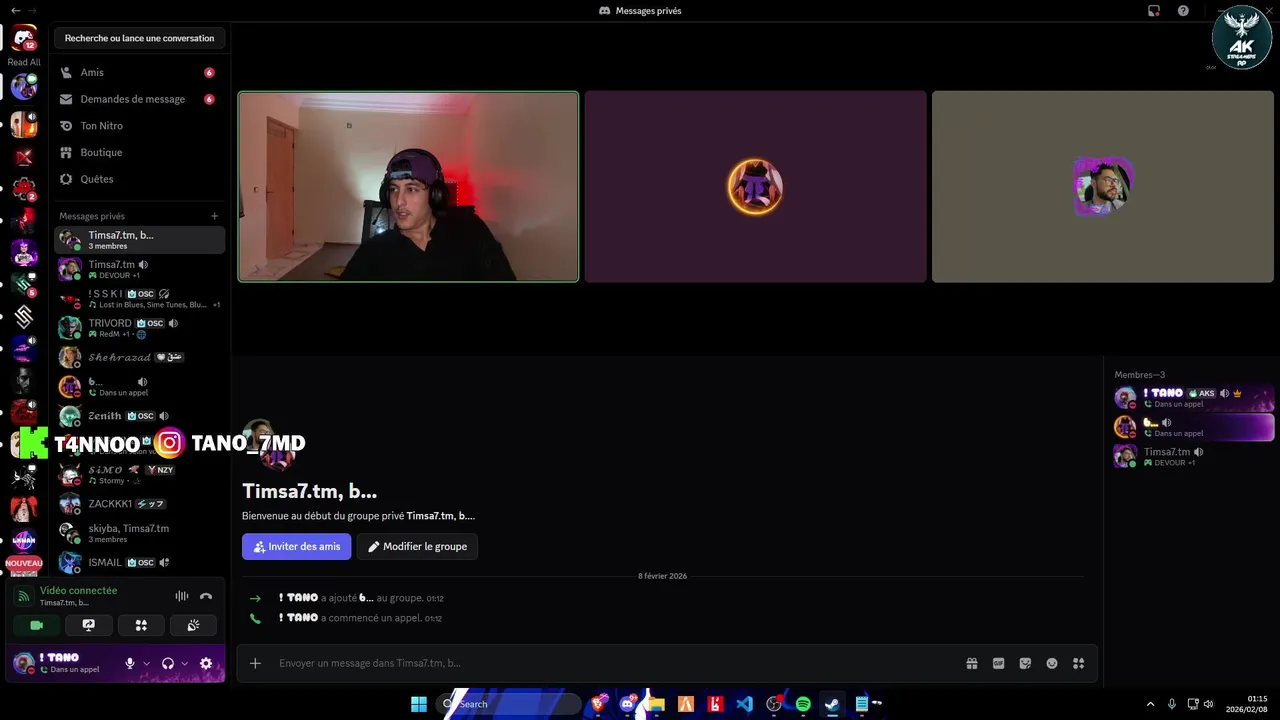The image size is (1280, 720).
Task: Click the taskbar Search box
Action: 510,704
